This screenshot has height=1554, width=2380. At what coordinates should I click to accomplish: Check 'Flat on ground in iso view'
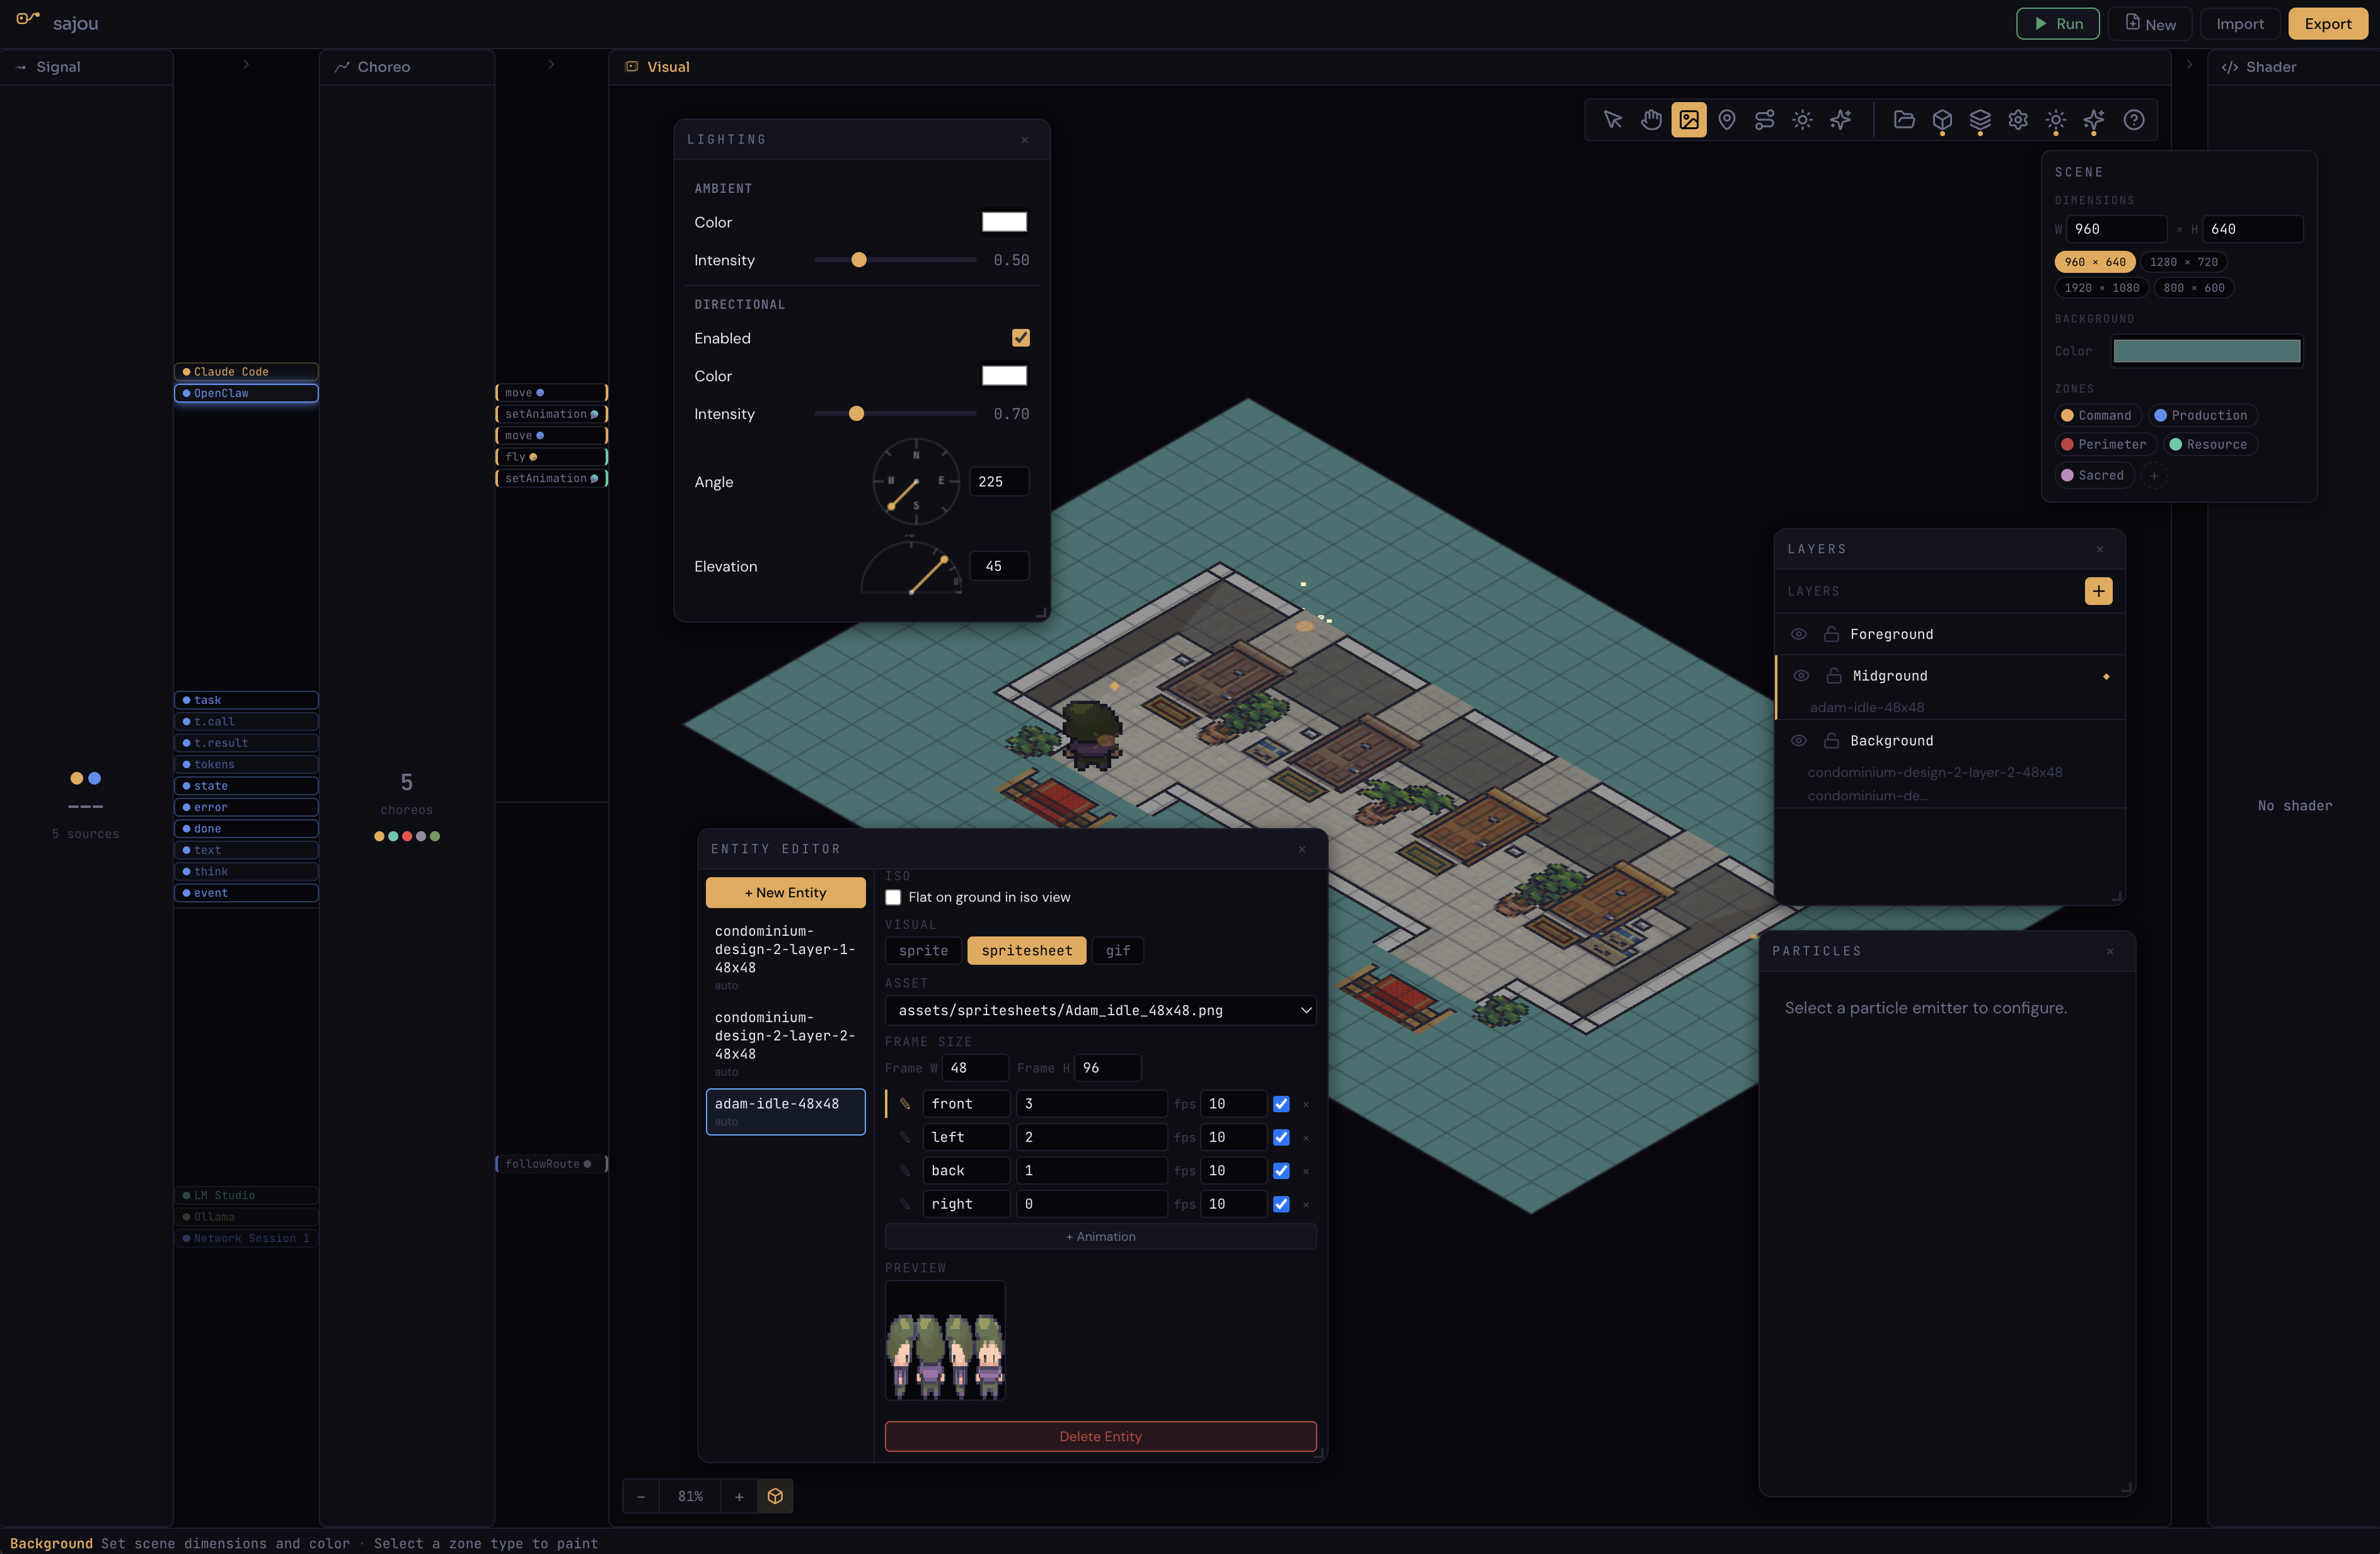click(x=893, y=898)
